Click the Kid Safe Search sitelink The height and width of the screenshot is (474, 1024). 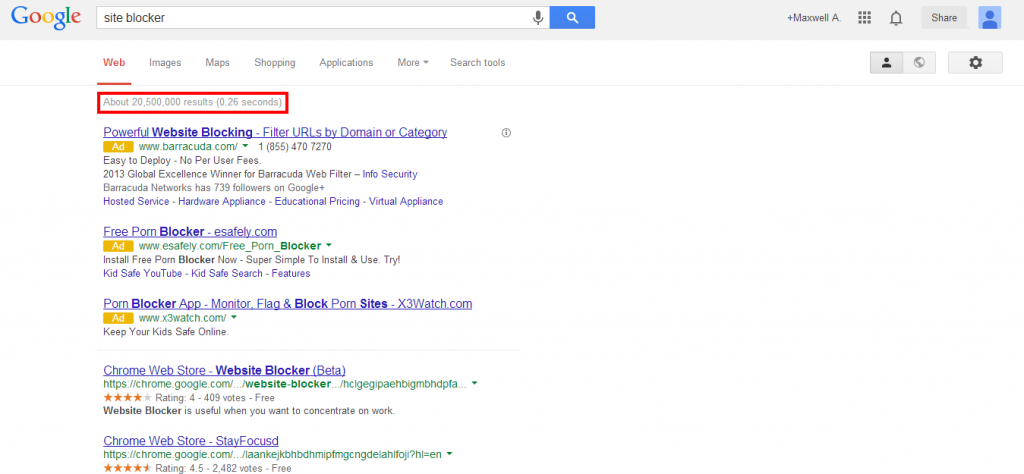[227, 274]
